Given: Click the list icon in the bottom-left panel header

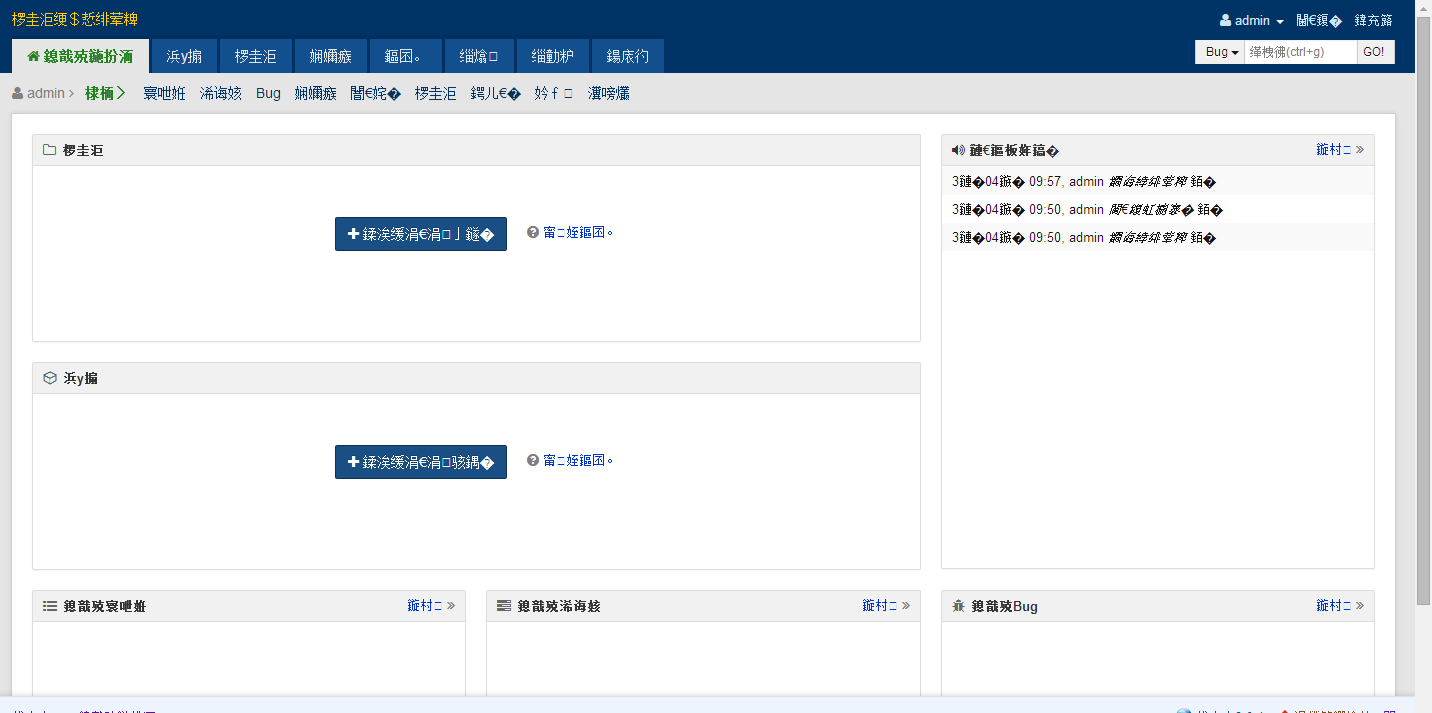Looking at the screenshot, I should point(49,607).
